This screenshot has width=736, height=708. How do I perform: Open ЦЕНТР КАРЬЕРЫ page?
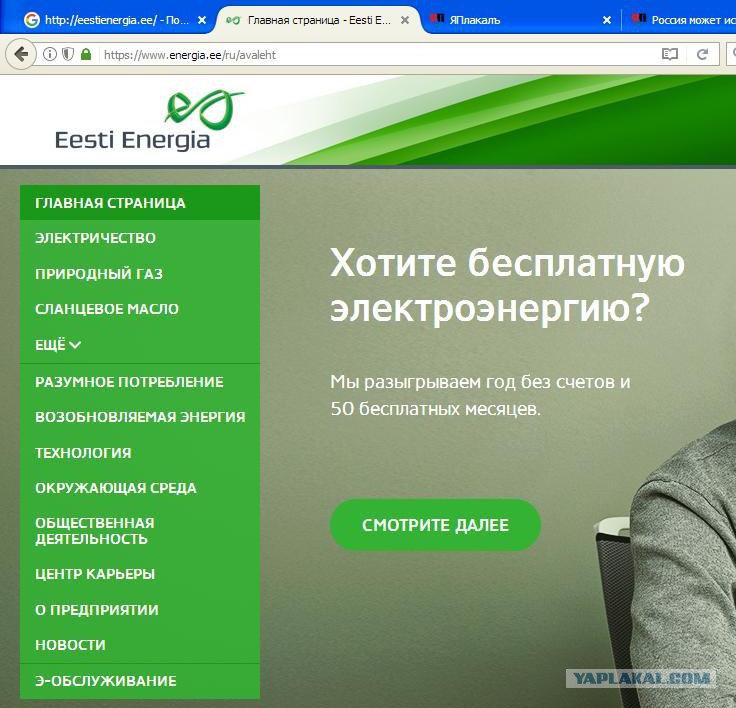pos(140,574)
